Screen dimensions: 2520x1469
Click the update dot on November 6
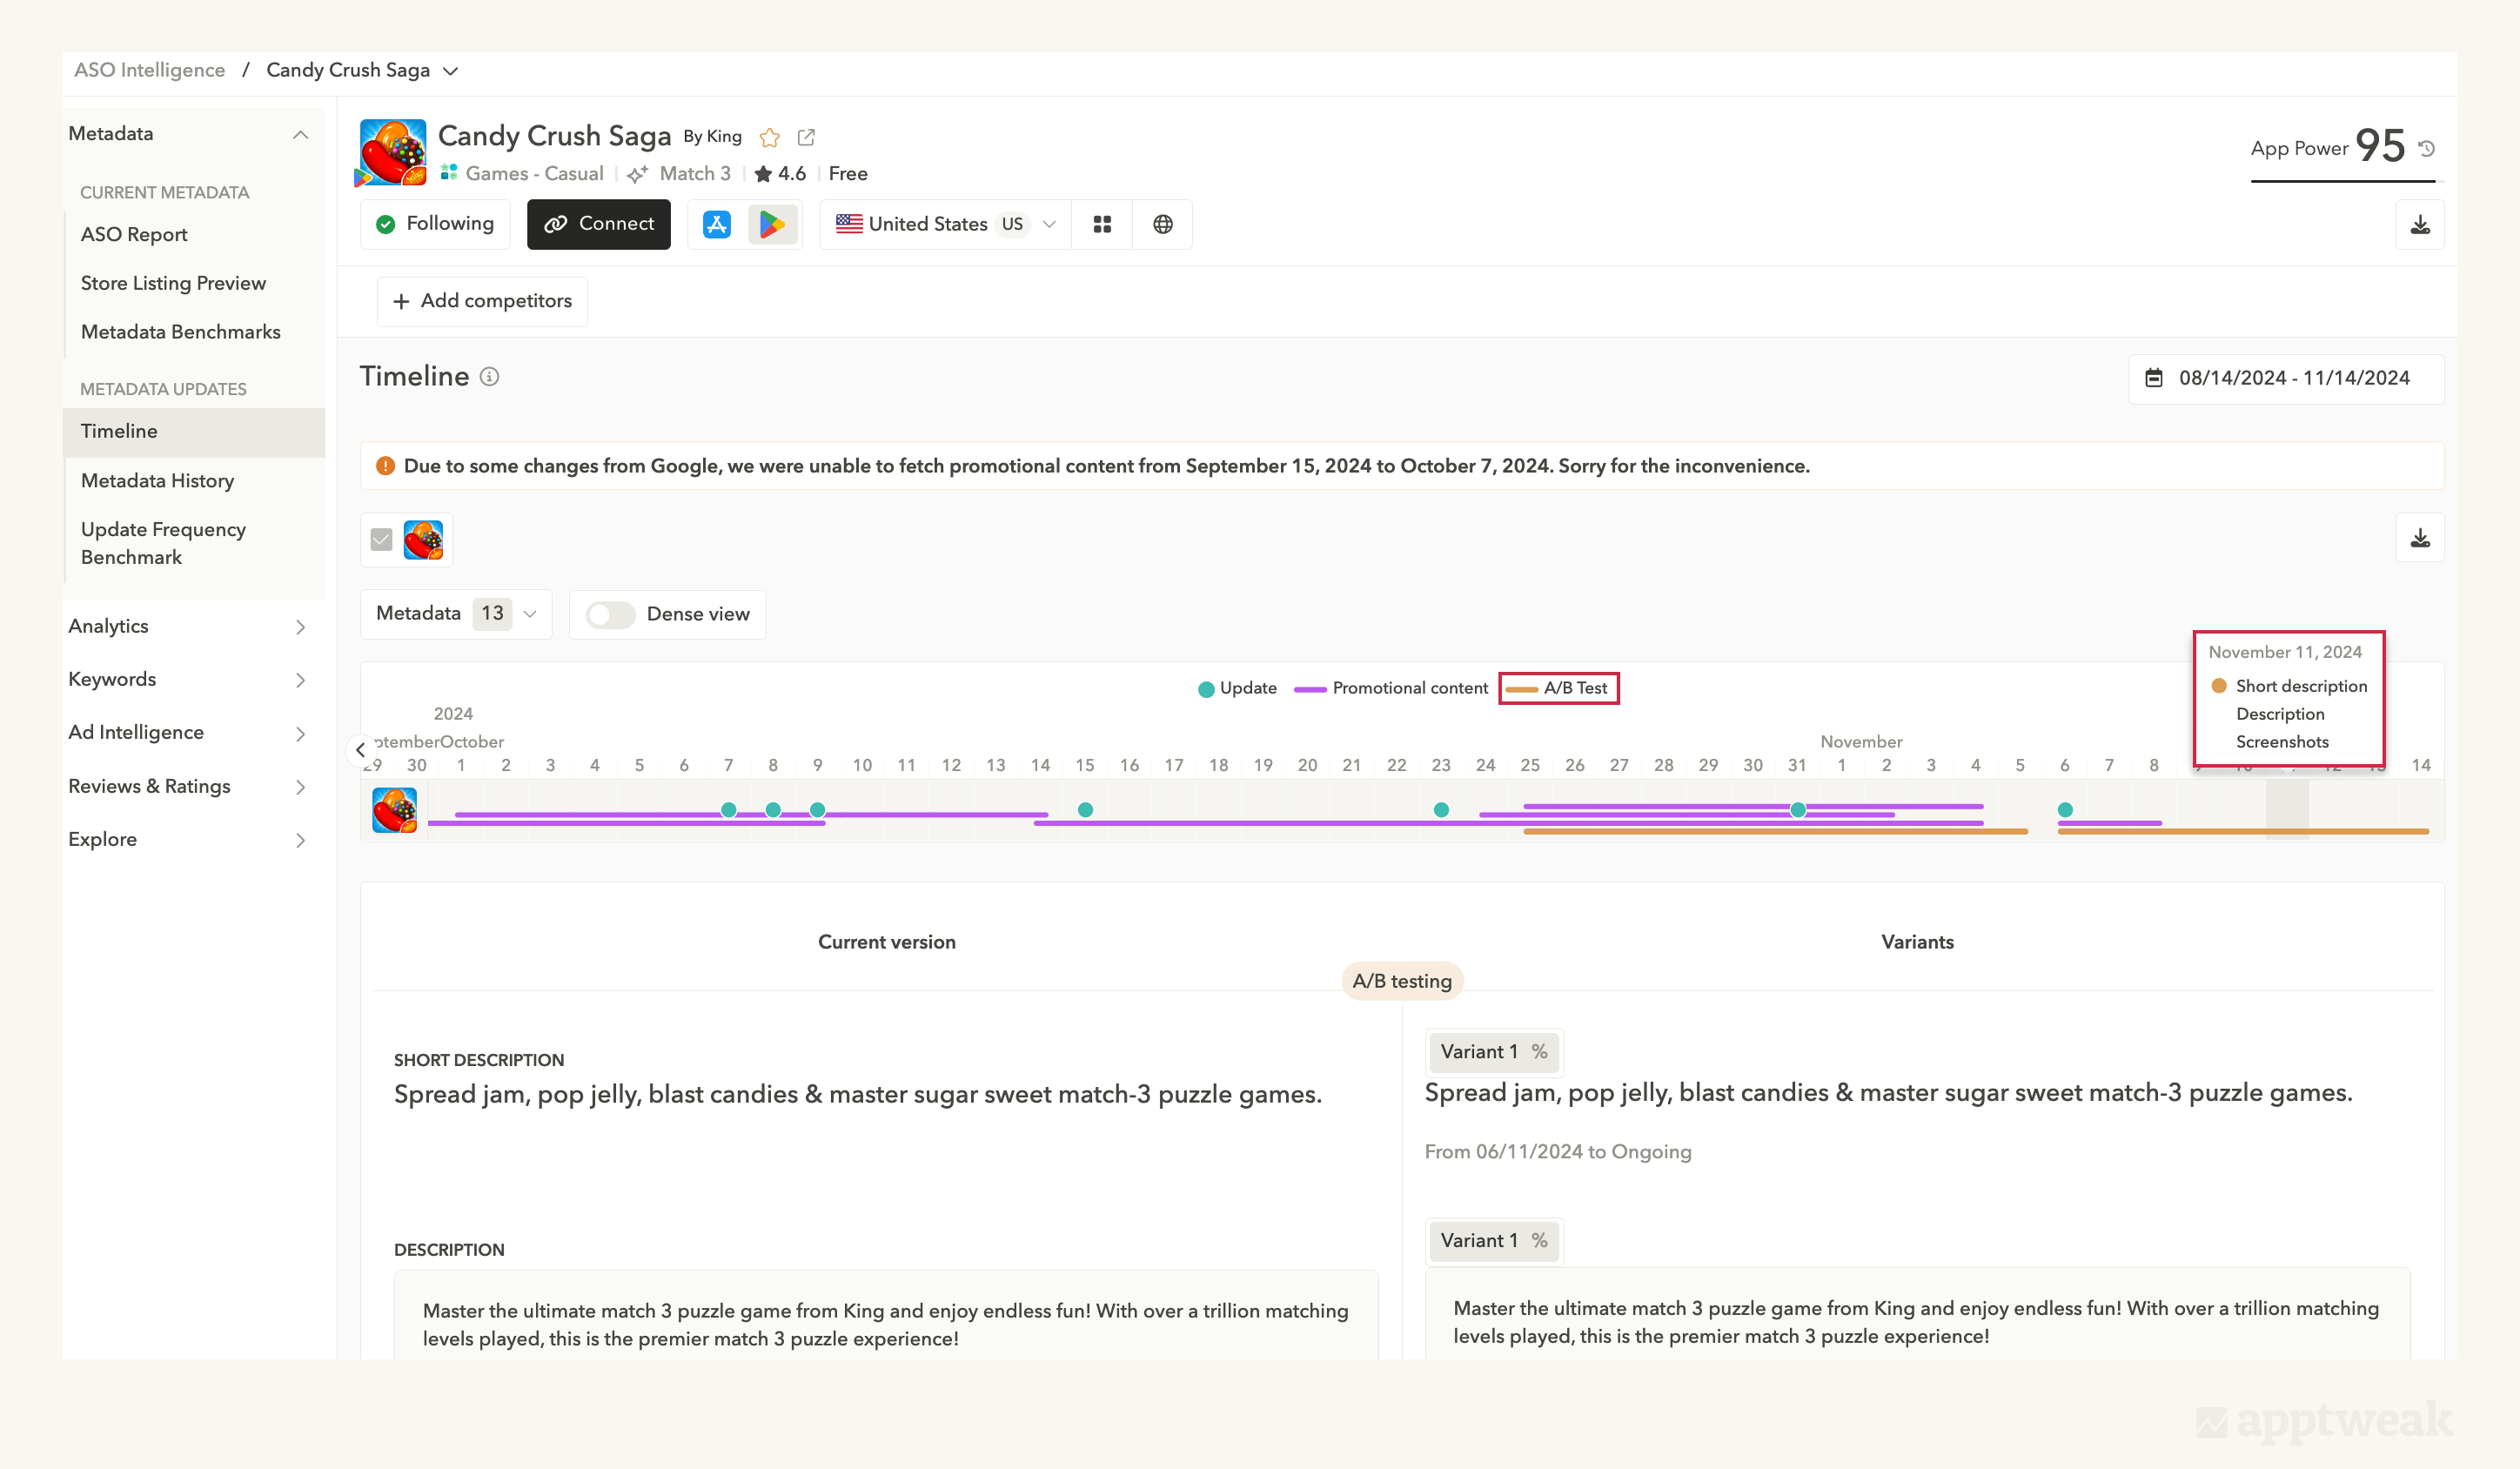[2065, 810]
